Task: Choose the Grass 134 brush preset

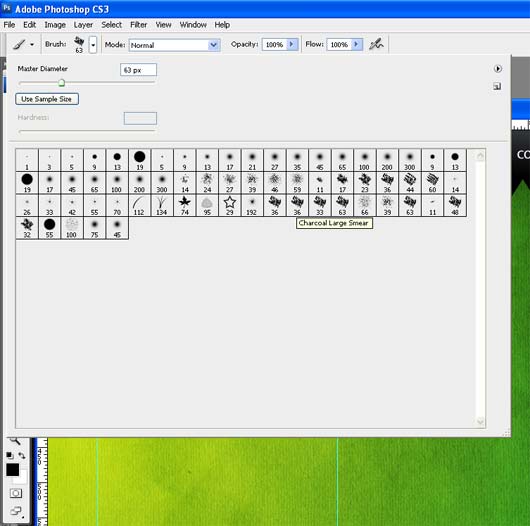Action: pos(162,205)
